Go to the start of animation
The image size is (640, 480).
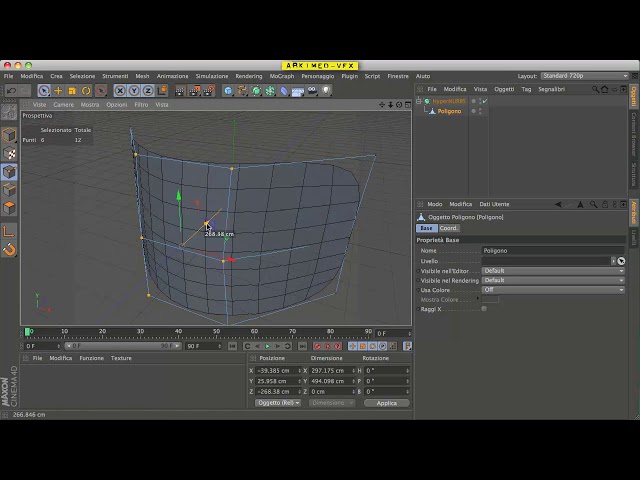(232, 346)
